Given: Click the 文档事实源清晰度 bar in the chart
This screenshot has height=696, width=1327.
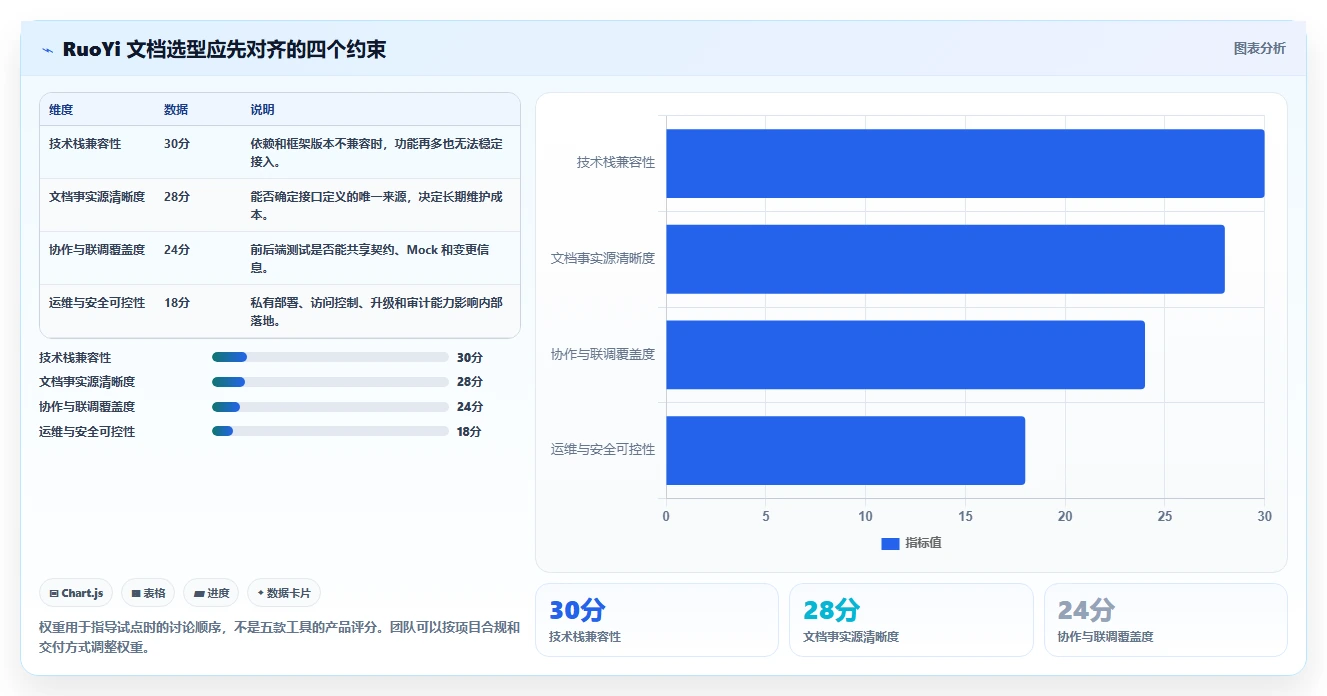Looking at the screenshot, I should click(x=945, y=259).
